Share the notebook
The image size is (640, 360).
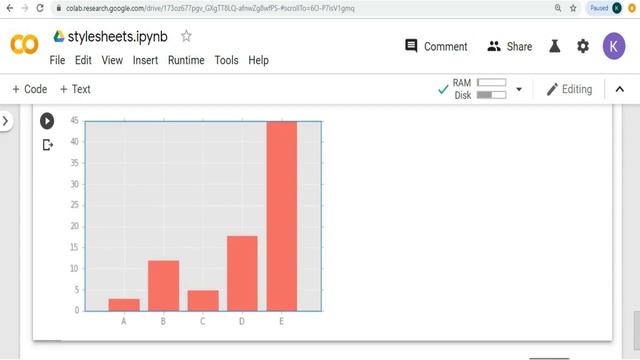click(x=510, y=46)
